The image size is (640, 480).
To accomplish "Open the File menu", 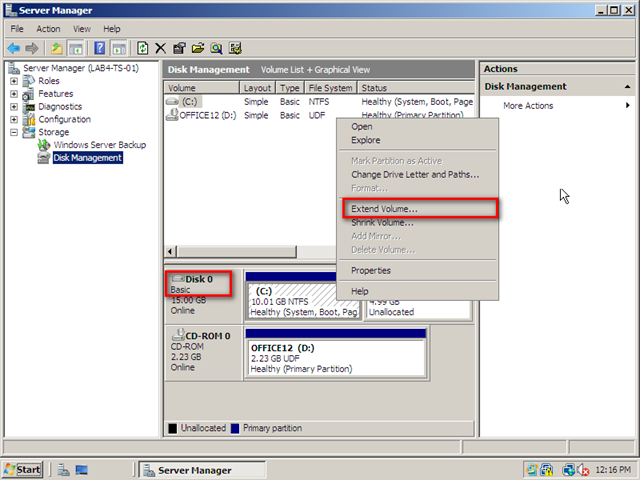I will (x=17, y=29).
